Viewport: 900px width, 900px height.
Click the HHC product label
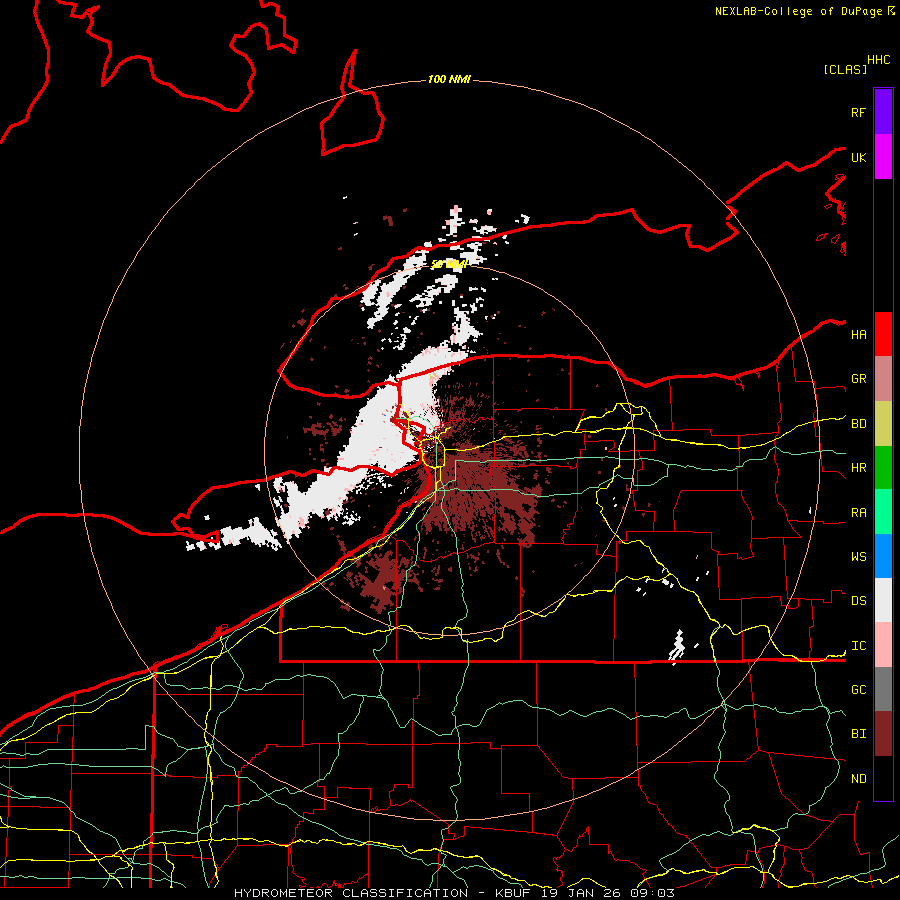click(x=878, y=60)
